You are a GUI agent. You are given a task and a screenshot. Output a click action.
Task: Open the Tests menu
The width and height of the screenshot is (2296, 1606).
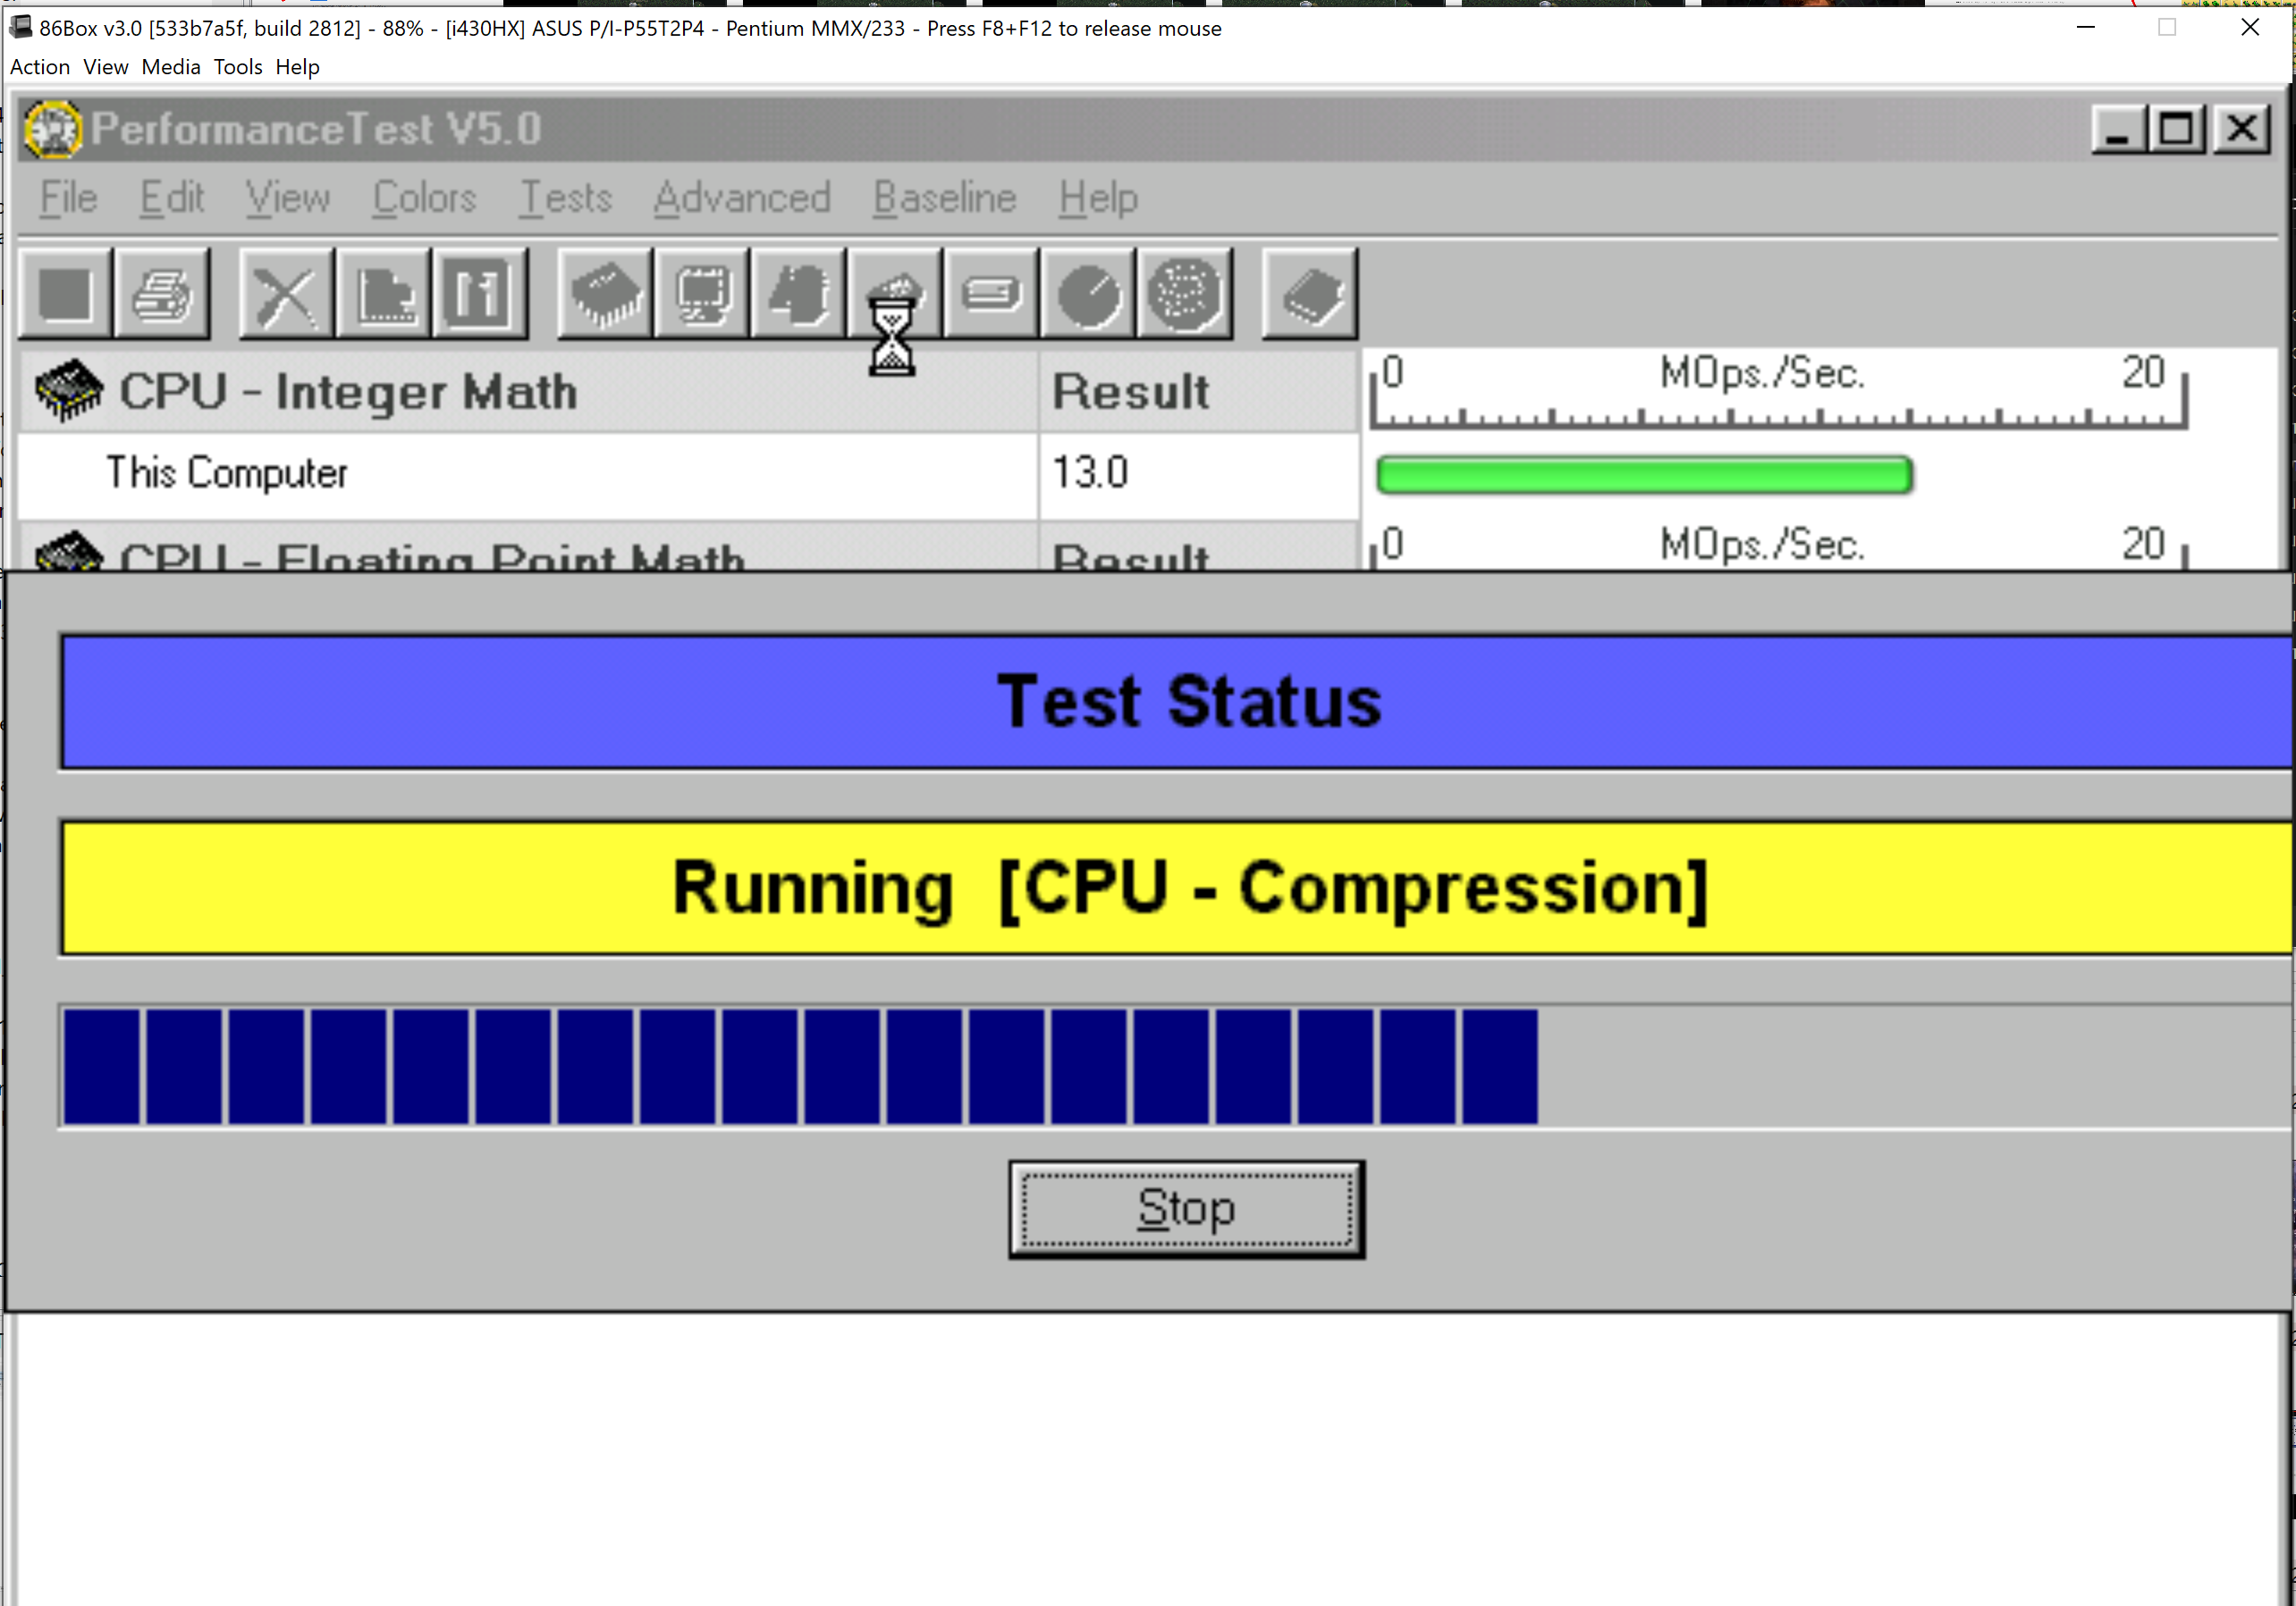tap(565, 198)
